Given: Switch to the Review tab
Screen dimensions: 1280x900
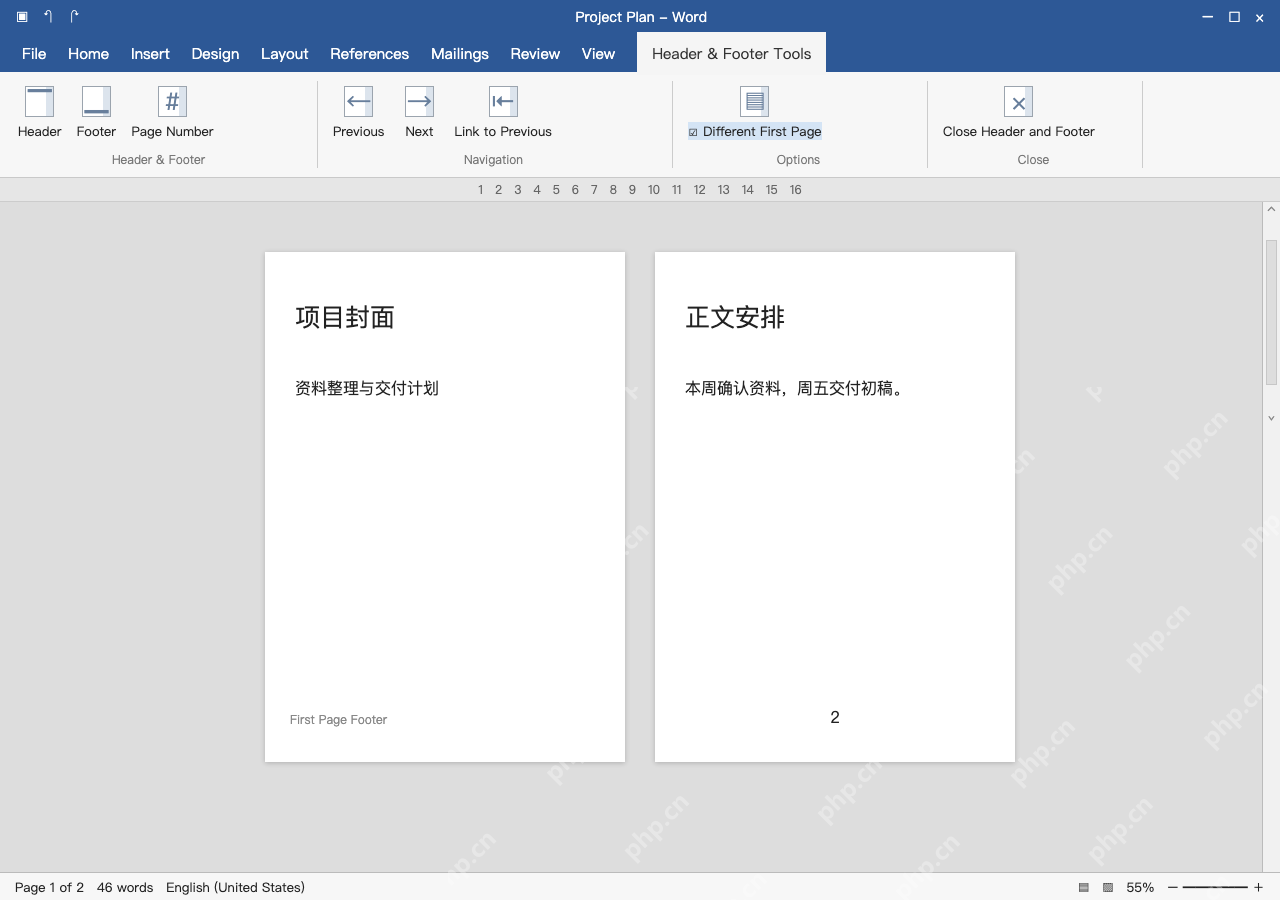Looking at the screenshot, I should point(535,54).
